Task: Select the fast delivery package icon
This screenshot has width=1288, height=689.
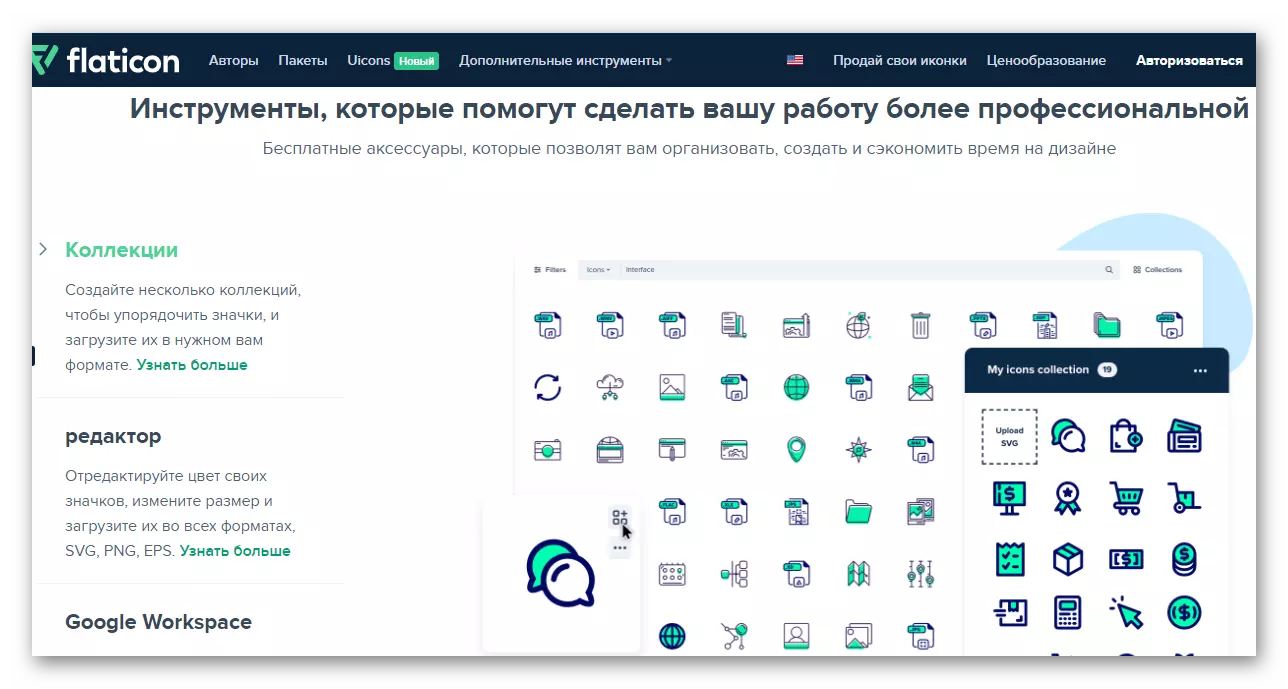Action: [1010, 613]
